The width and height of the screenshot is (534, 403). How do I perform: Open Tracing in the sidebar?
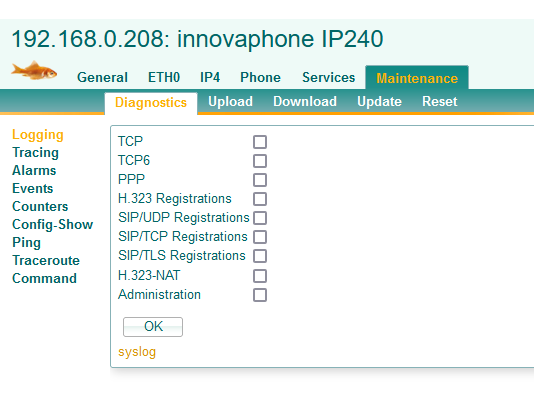click(x=35, y=153)
